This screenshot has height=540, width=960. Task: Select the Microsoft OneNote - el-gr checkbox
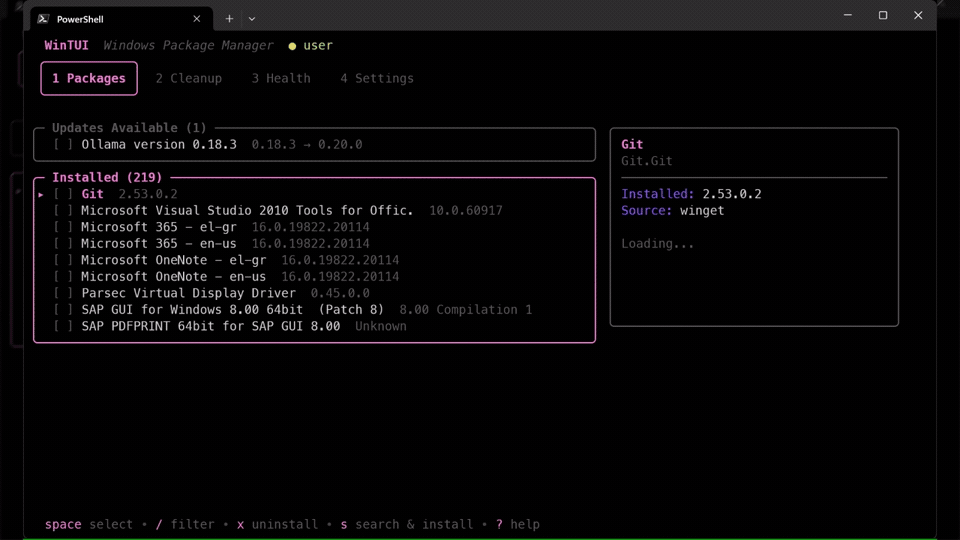63,260
